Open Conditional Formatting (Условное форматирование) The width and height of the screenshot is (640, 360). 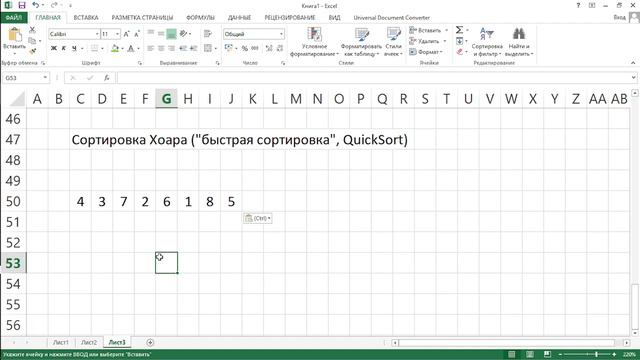tap(314, 42)
